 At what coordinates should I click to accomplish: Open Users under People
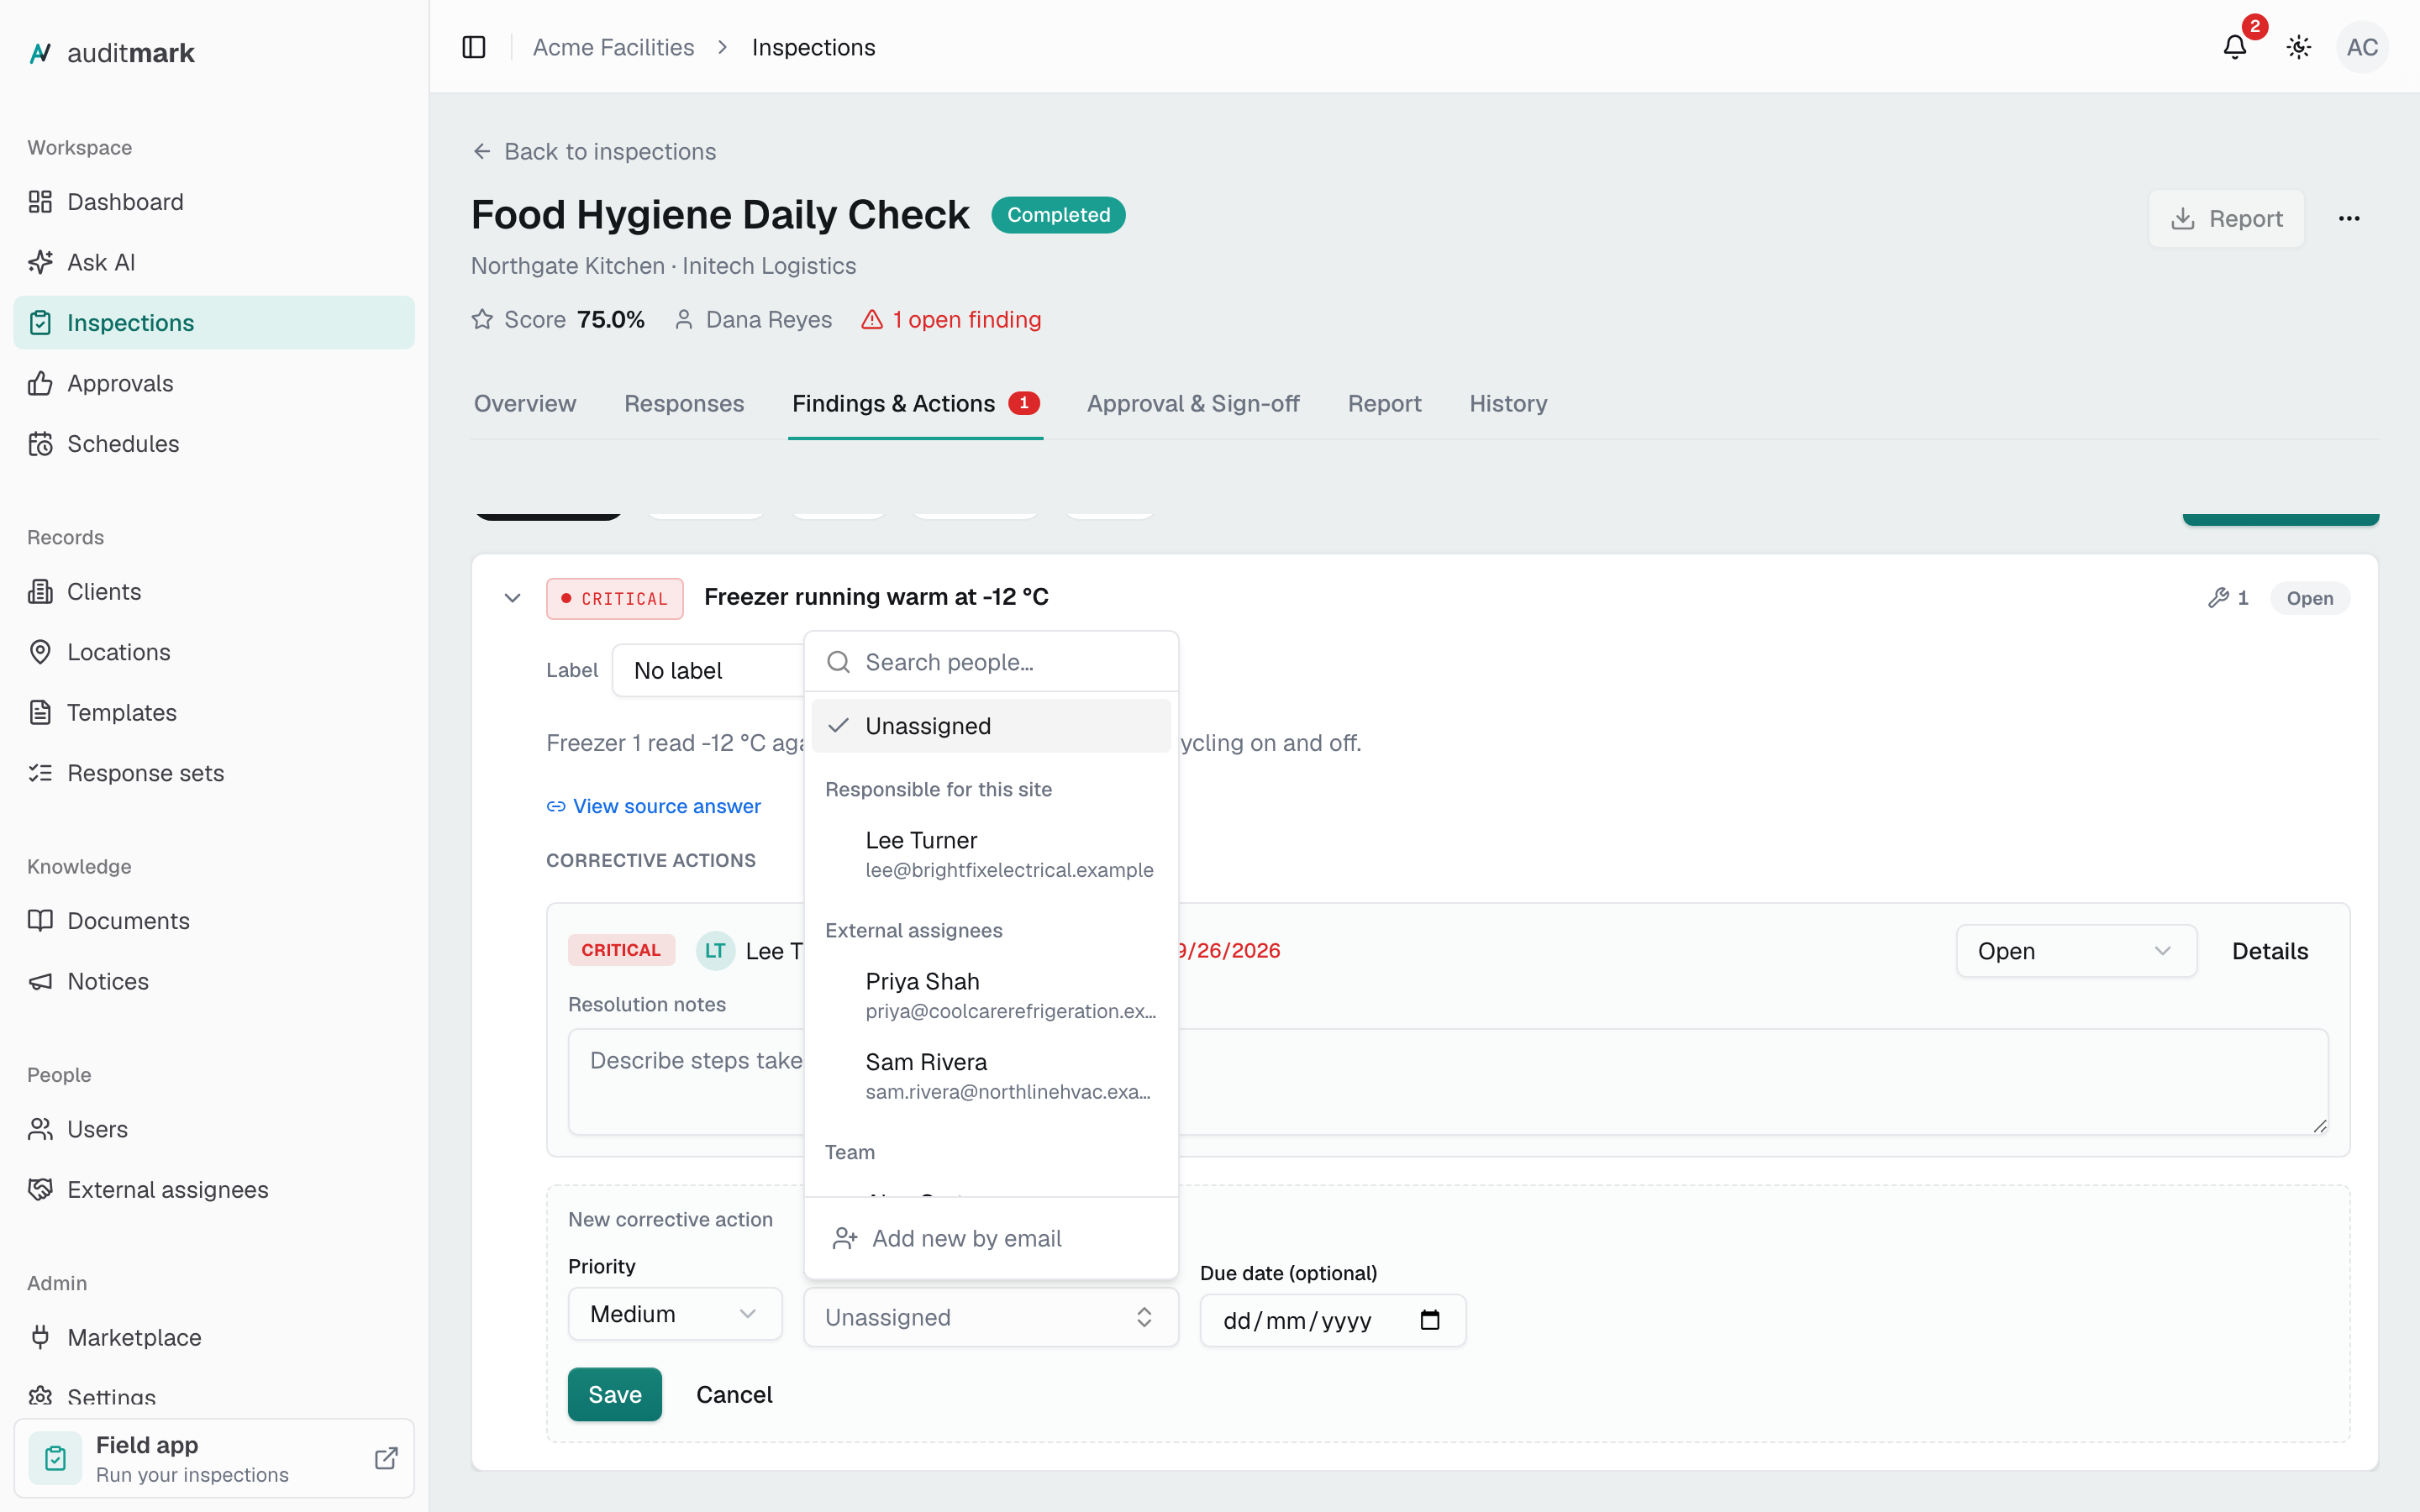pyautogui.click(x=214, y=1129)
